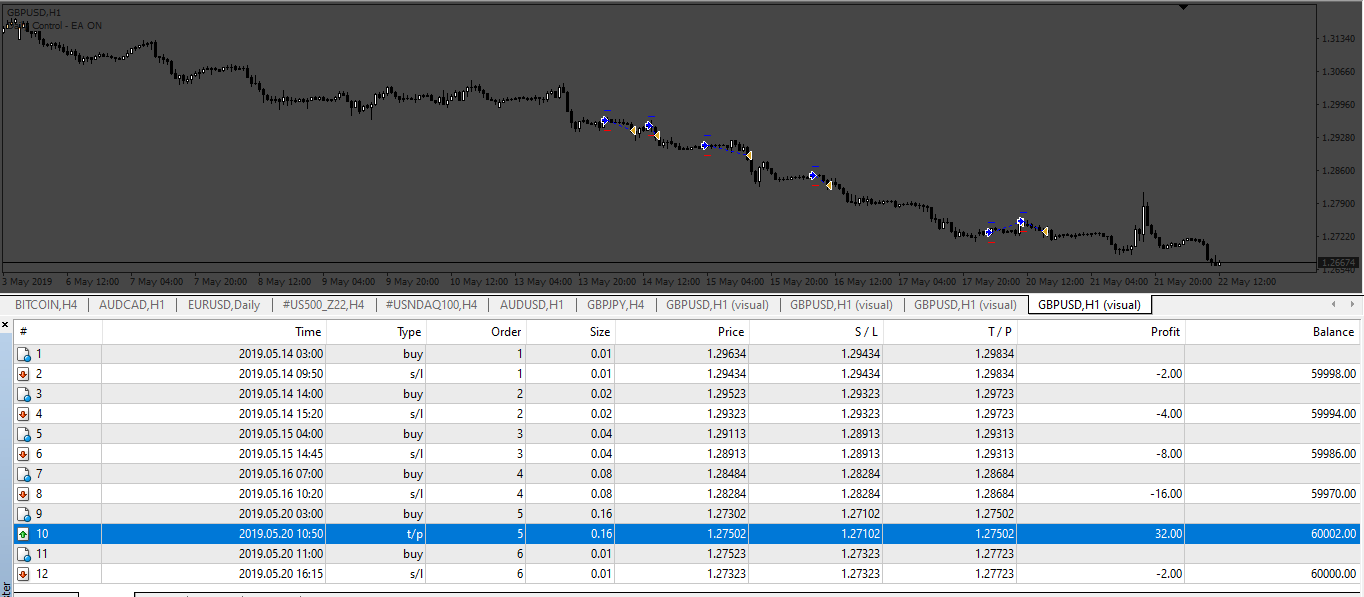The height and width of the screenshot is (597, 1364).
Task: Open the #US500_Z22,H4 chart tab
Action: coord(323,305)
